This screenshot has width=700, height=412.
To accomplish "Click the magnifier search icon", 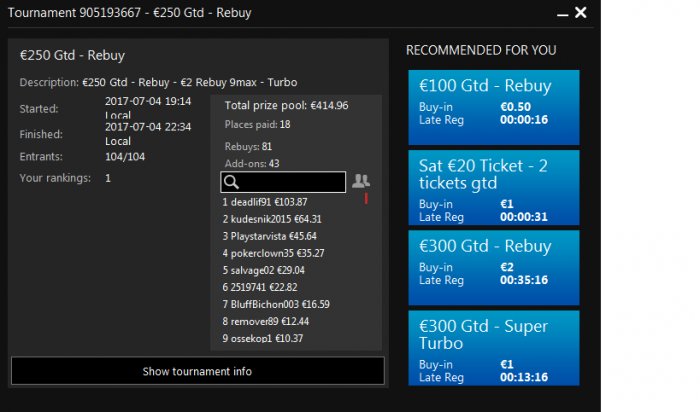I will click(231, 182).
